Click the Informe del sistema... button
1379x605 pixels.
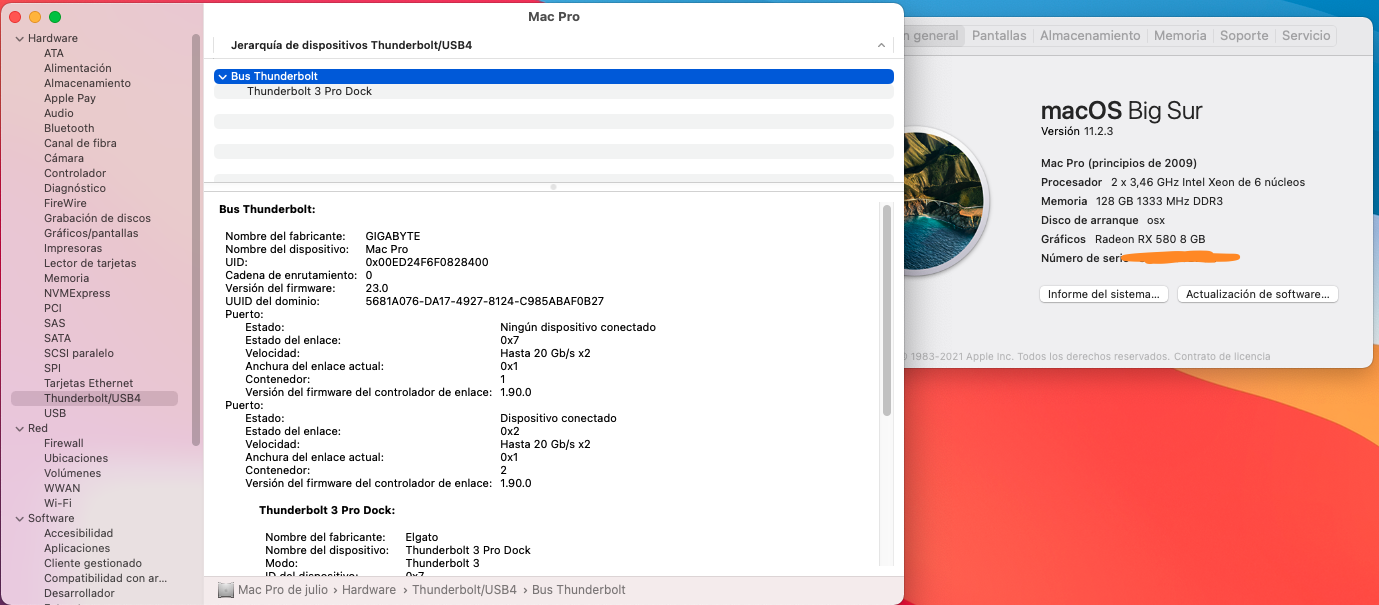(x=1104, y=294)
